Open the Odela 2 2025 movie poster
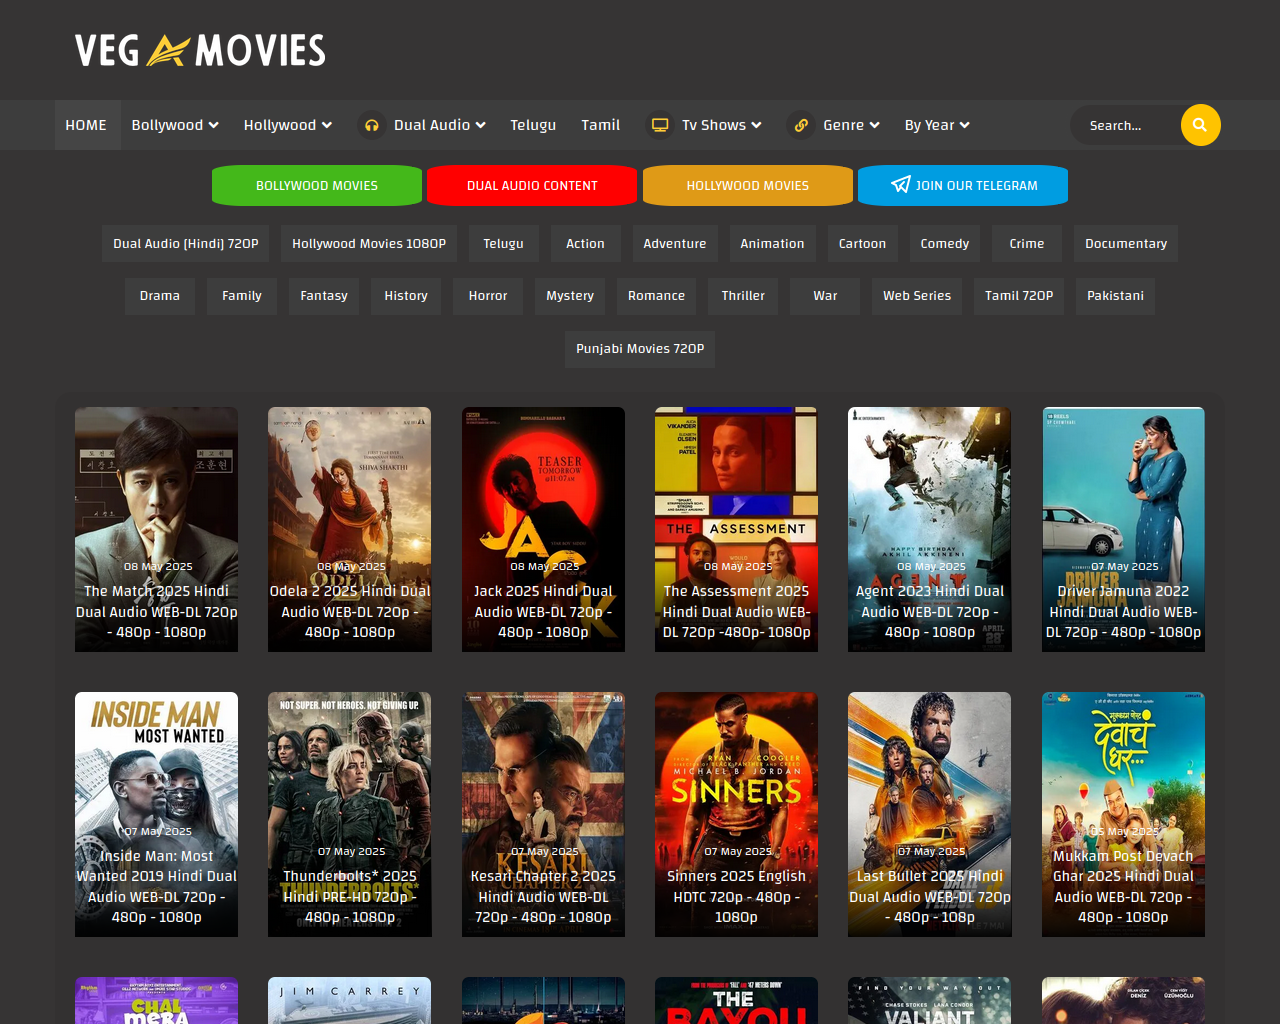 350,529
